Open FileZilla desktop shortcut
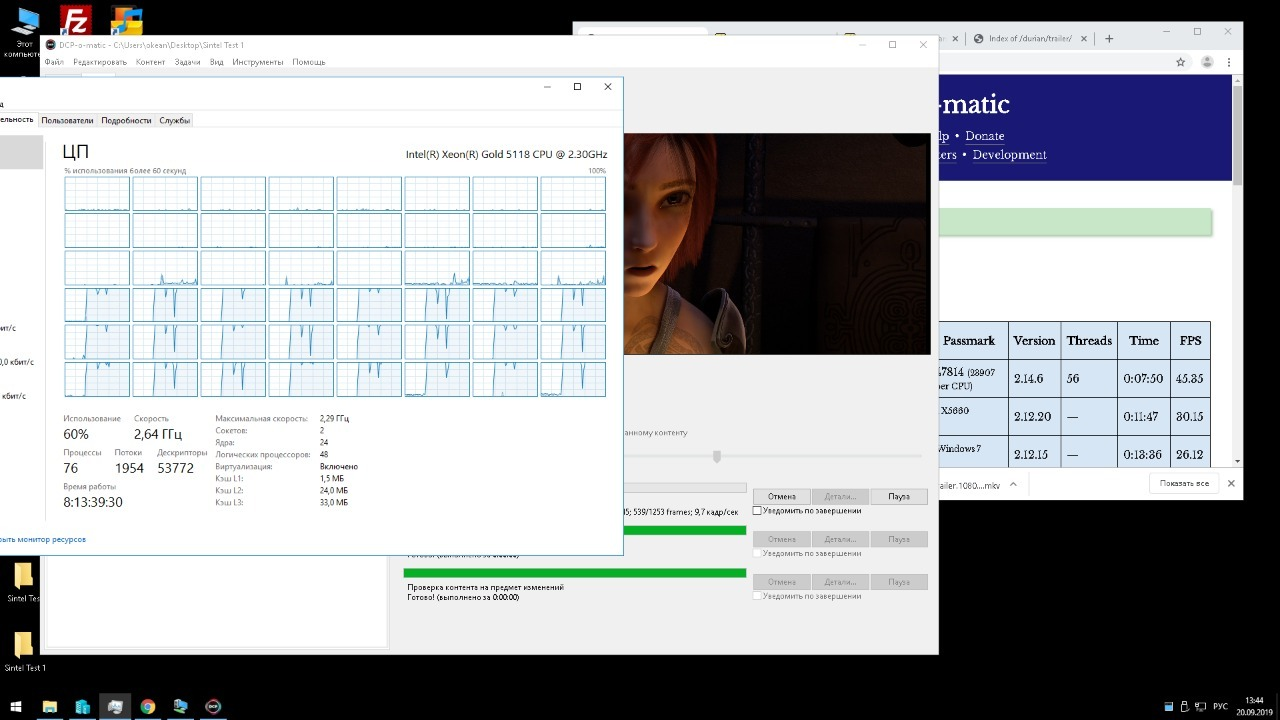The height and width of the screenshot is (720, 1280). click(75, 20)
